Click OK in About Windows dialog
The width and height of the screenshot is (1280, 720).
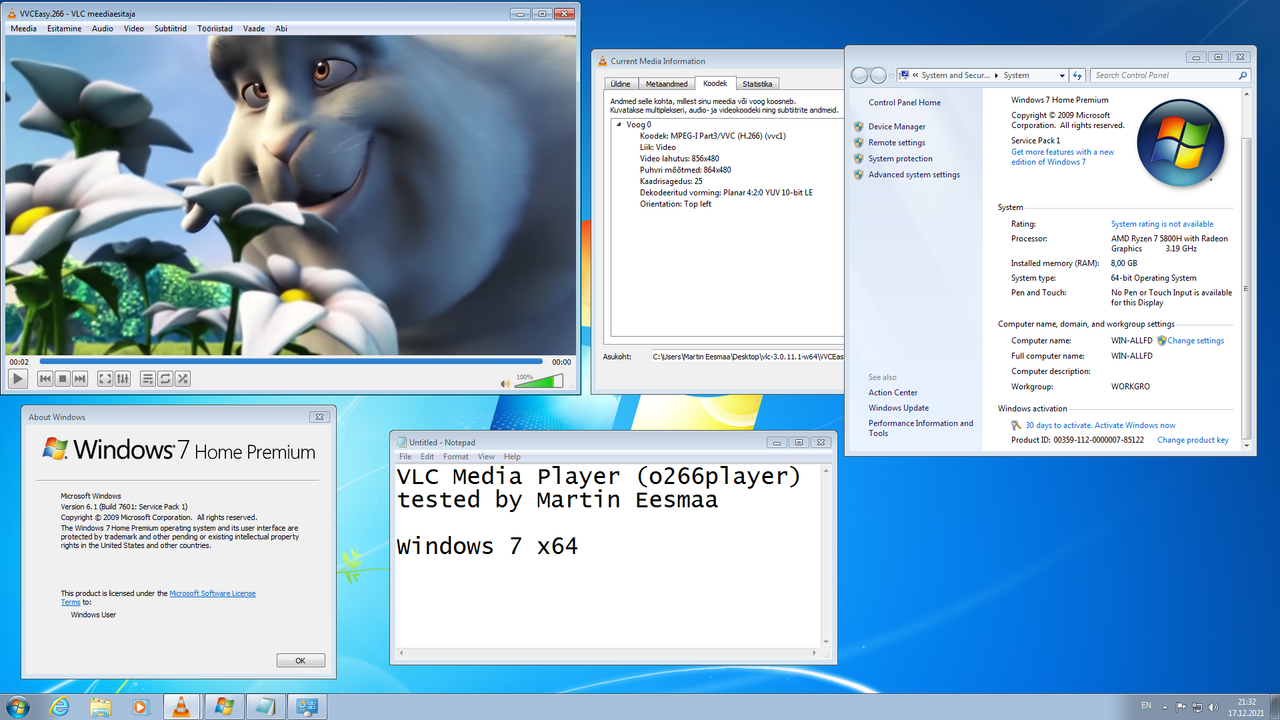301,660
